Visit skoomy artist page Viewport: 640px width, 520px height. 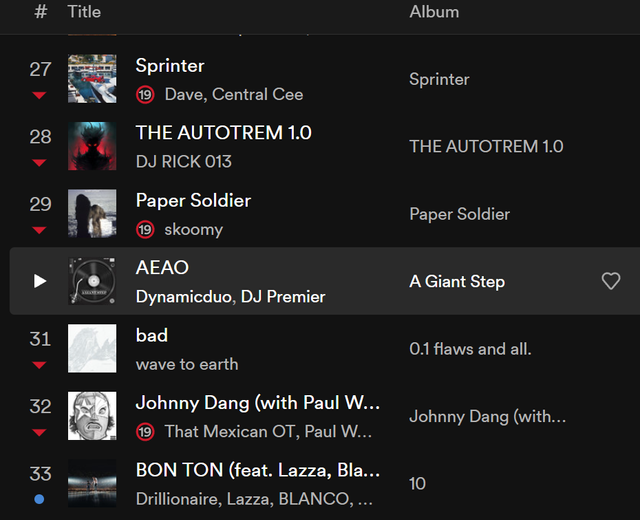pyautogui.click(x=193, y=229)
